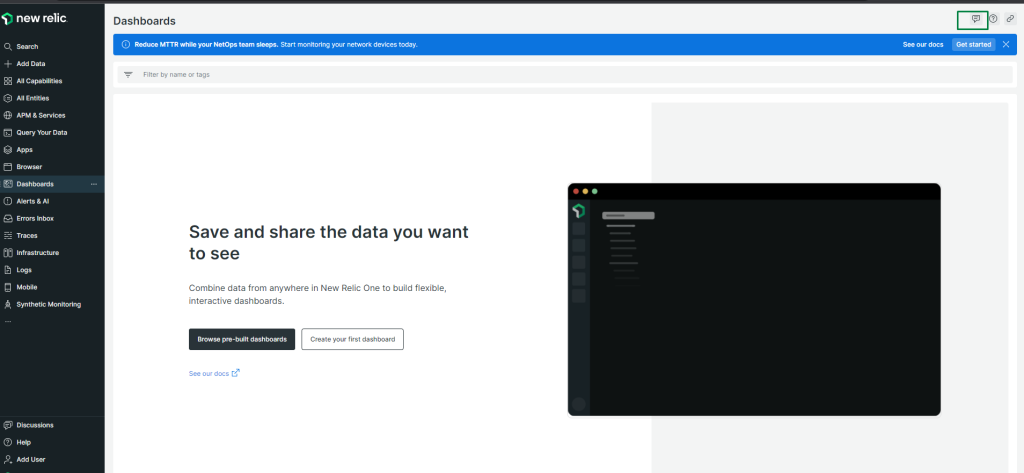Image resolution: width=1024 pixels, height=473 pixels.
Task: Open Add Data with the plus icon
Action: pyautogui.click(x=25, y=64)
